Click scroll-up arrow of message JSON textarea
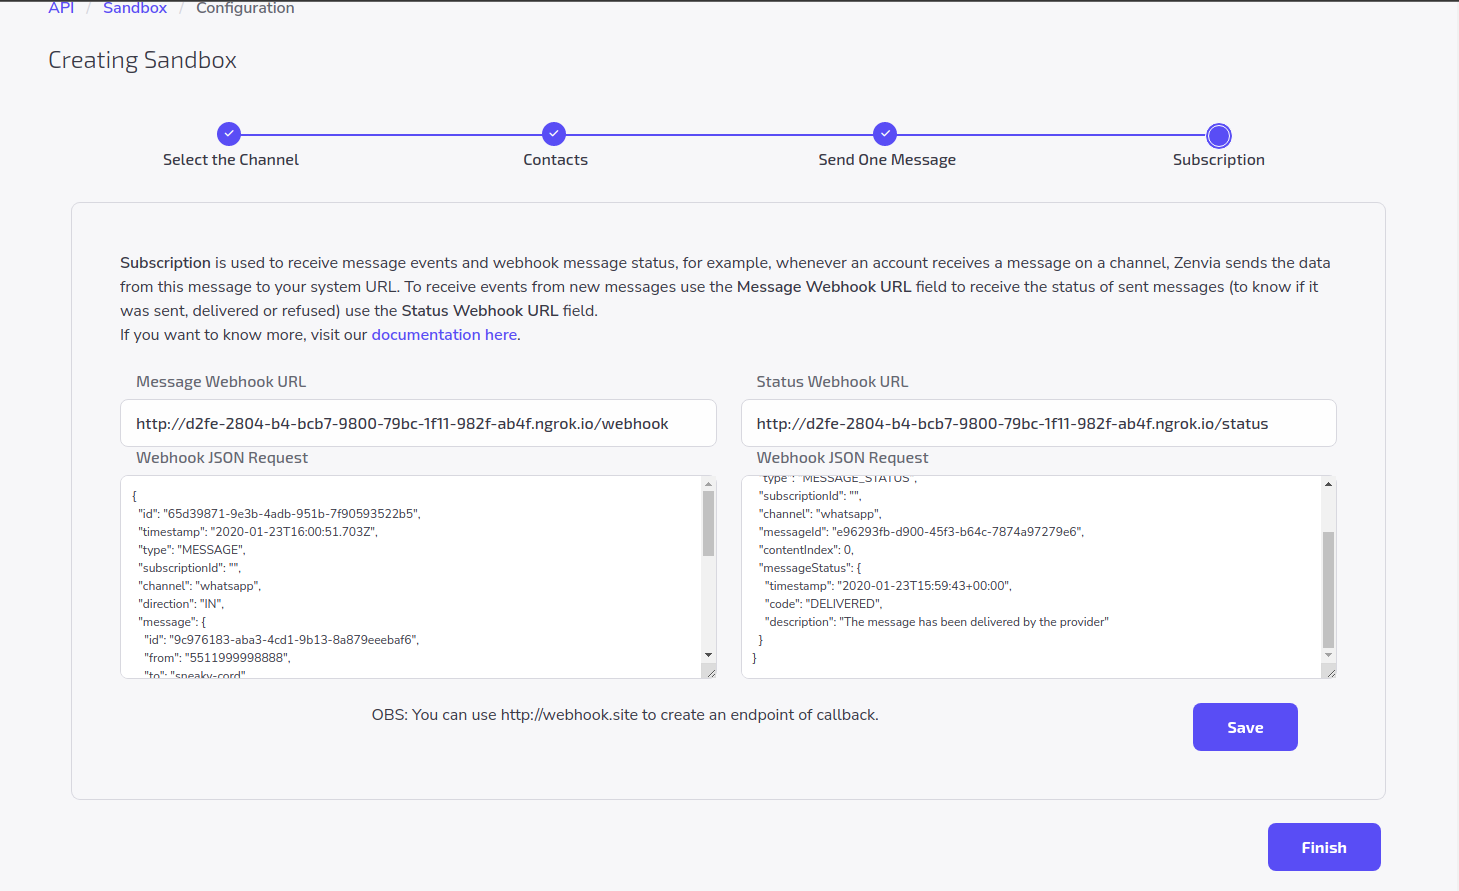 (708, 484)
